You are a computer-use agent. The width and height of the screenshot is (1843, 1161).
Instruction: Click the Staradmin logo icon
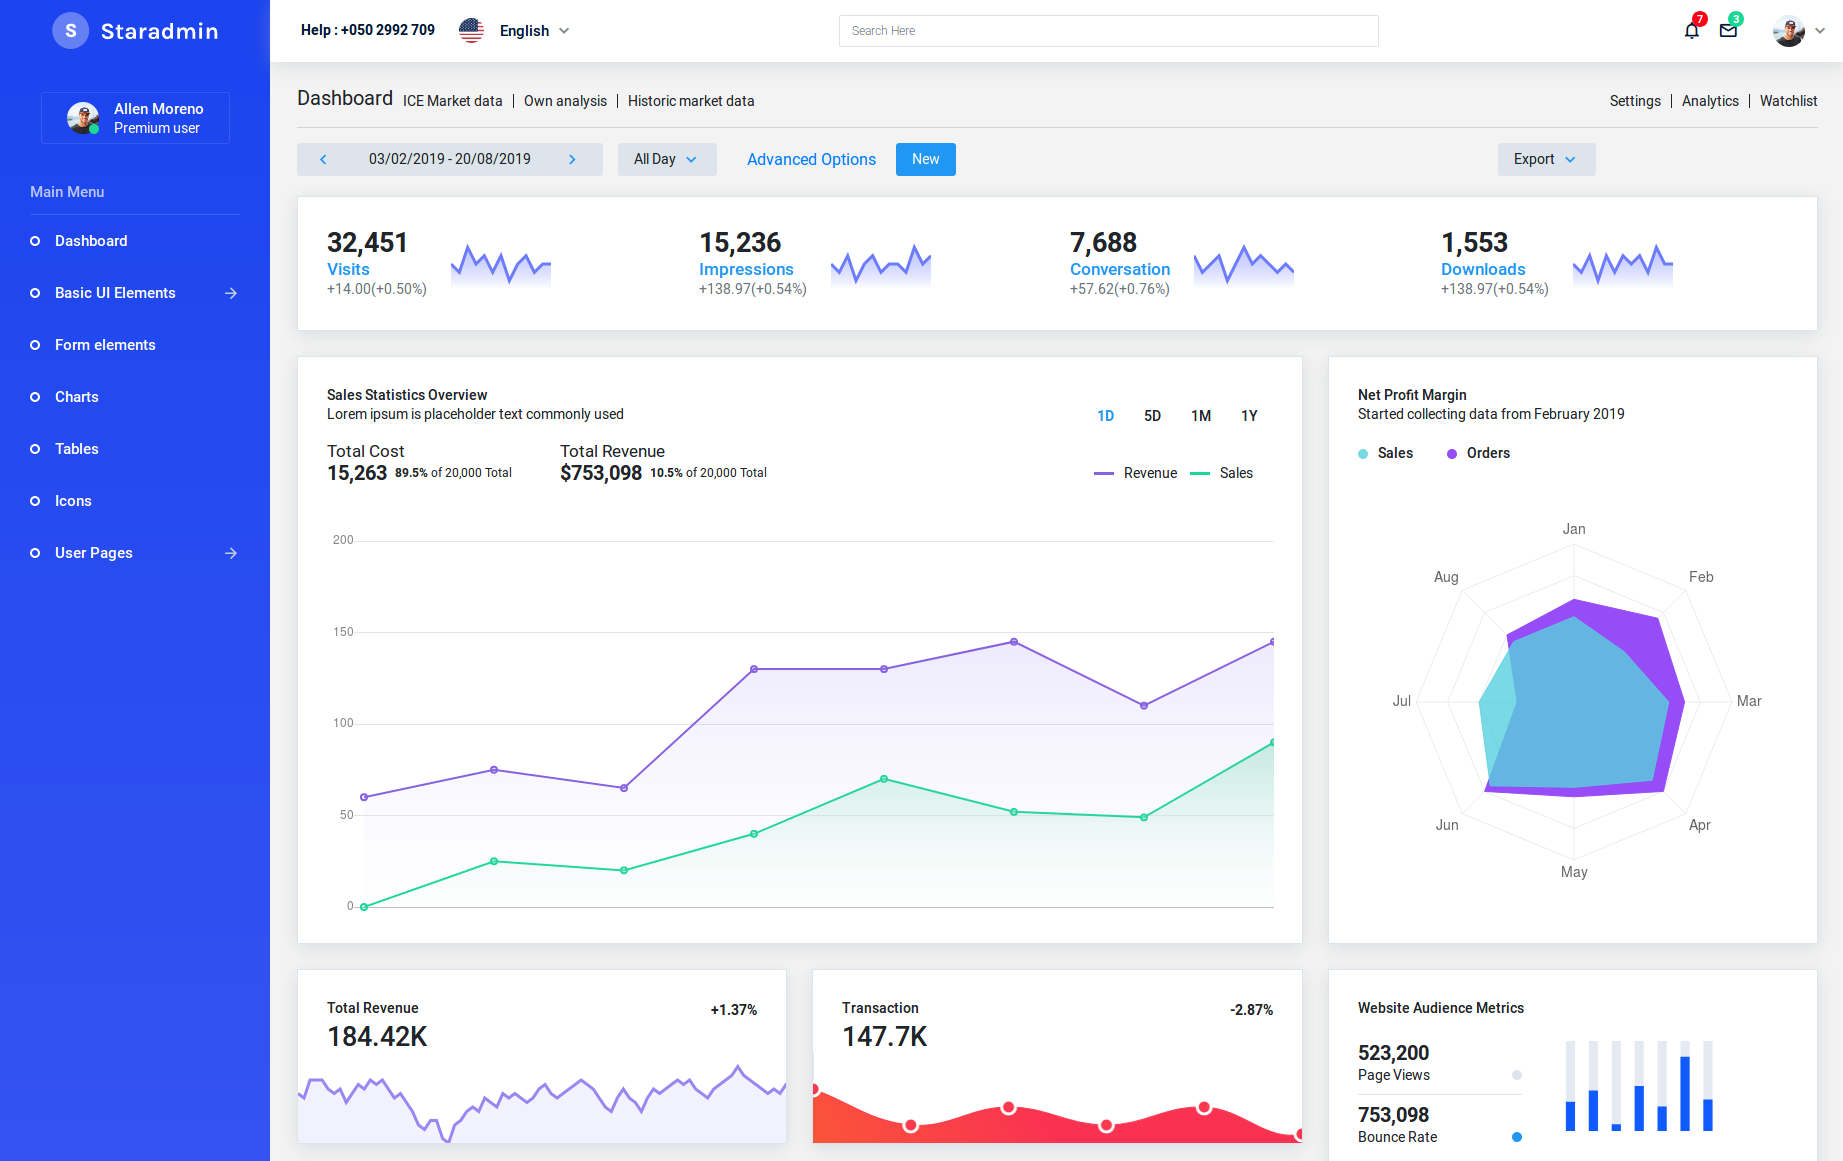coord(70,30)
